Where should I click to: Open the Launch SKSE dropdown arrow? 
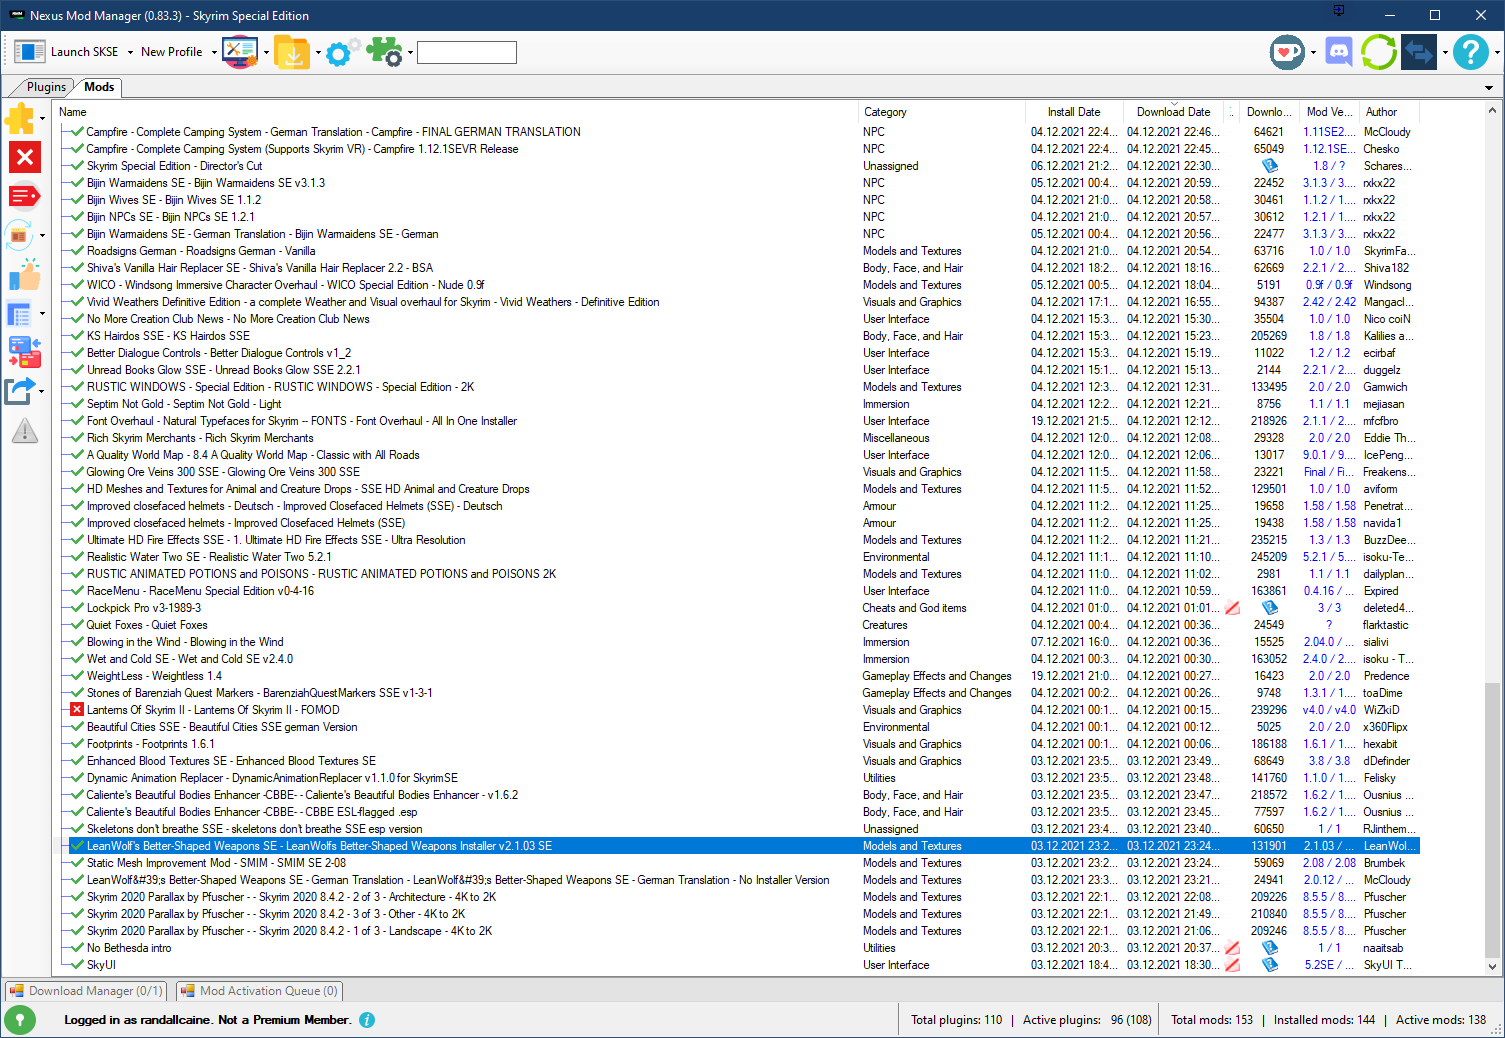point(129,52)
